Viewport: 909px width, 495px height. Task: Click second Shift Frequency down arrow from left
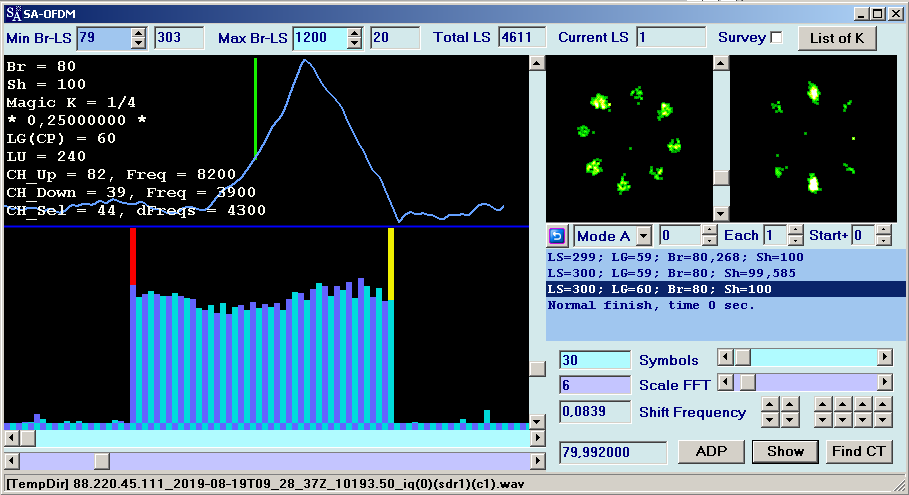point(790,420)
